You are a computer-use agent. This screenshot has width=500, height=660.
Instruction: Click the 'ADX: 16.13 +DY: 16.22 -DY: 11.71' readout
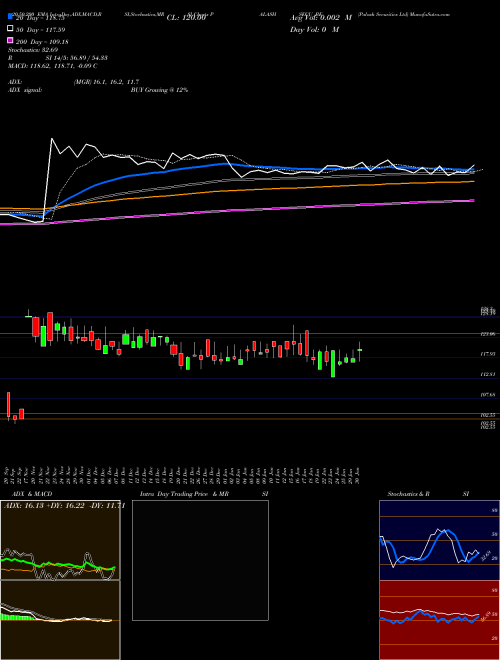coord(64,506)
